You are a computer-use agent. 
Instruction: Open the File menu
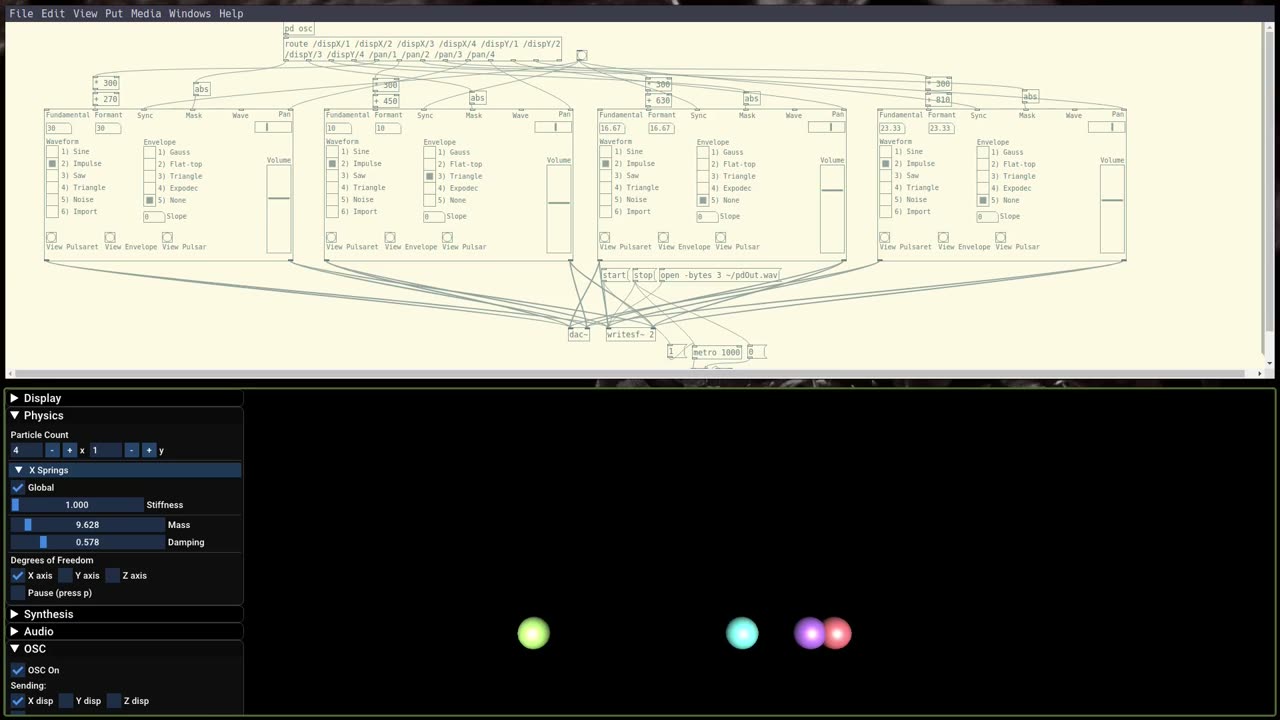point(21,13)
